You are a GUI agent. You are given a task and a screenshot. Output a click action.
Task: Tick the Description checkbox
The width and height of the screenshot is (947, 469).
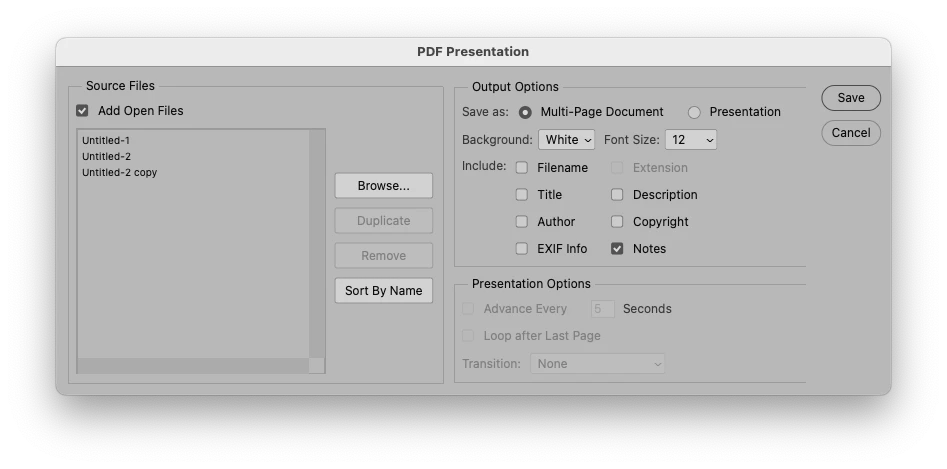click(x=617, y=194)
